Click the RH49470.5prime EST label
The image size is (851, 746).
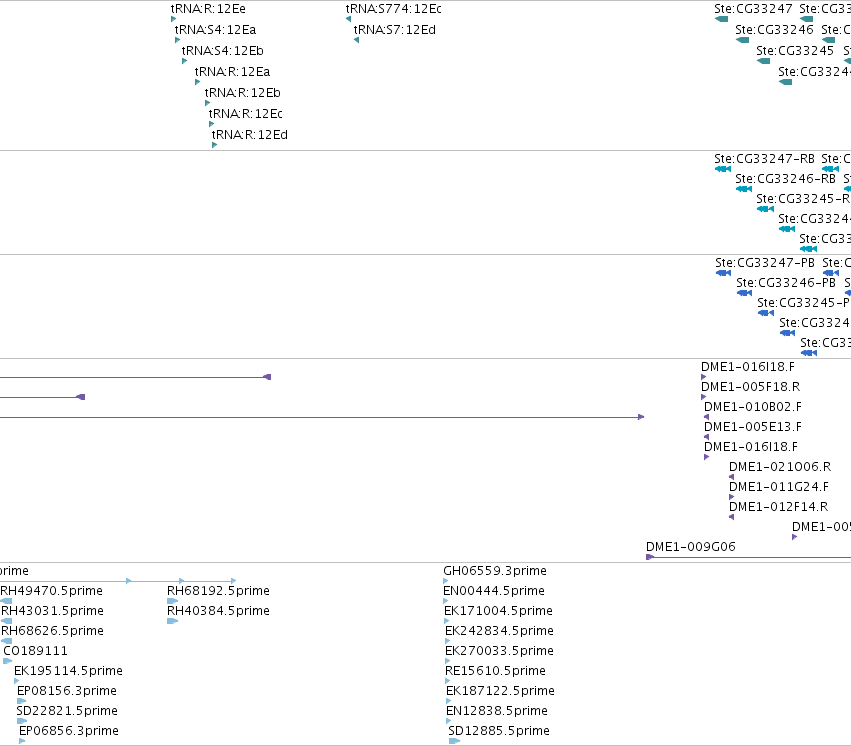click(52, 591)
